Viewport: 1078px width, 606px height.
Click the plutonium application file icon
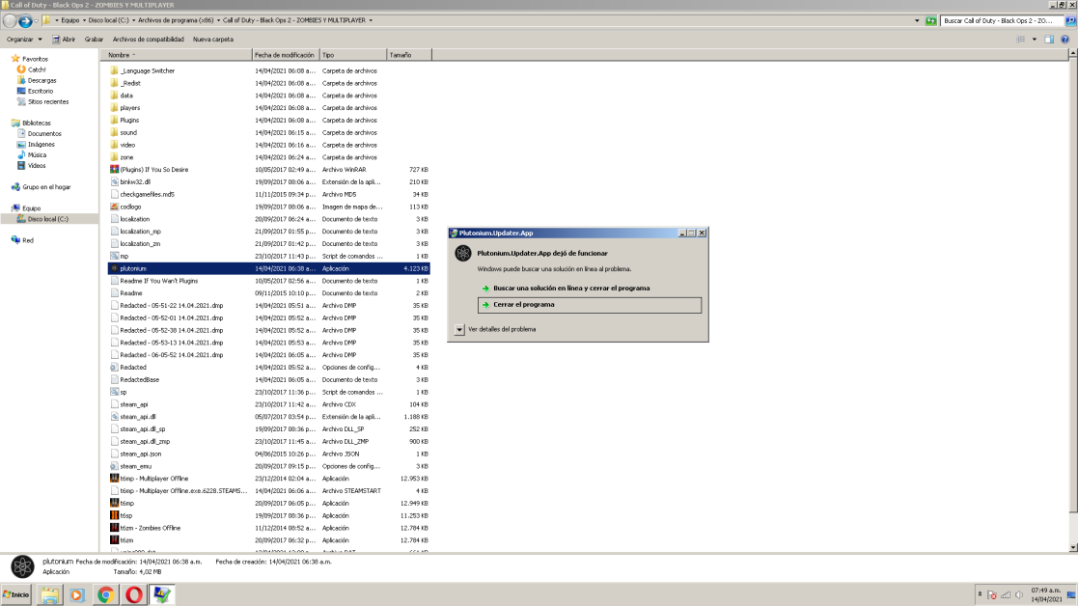114,268
